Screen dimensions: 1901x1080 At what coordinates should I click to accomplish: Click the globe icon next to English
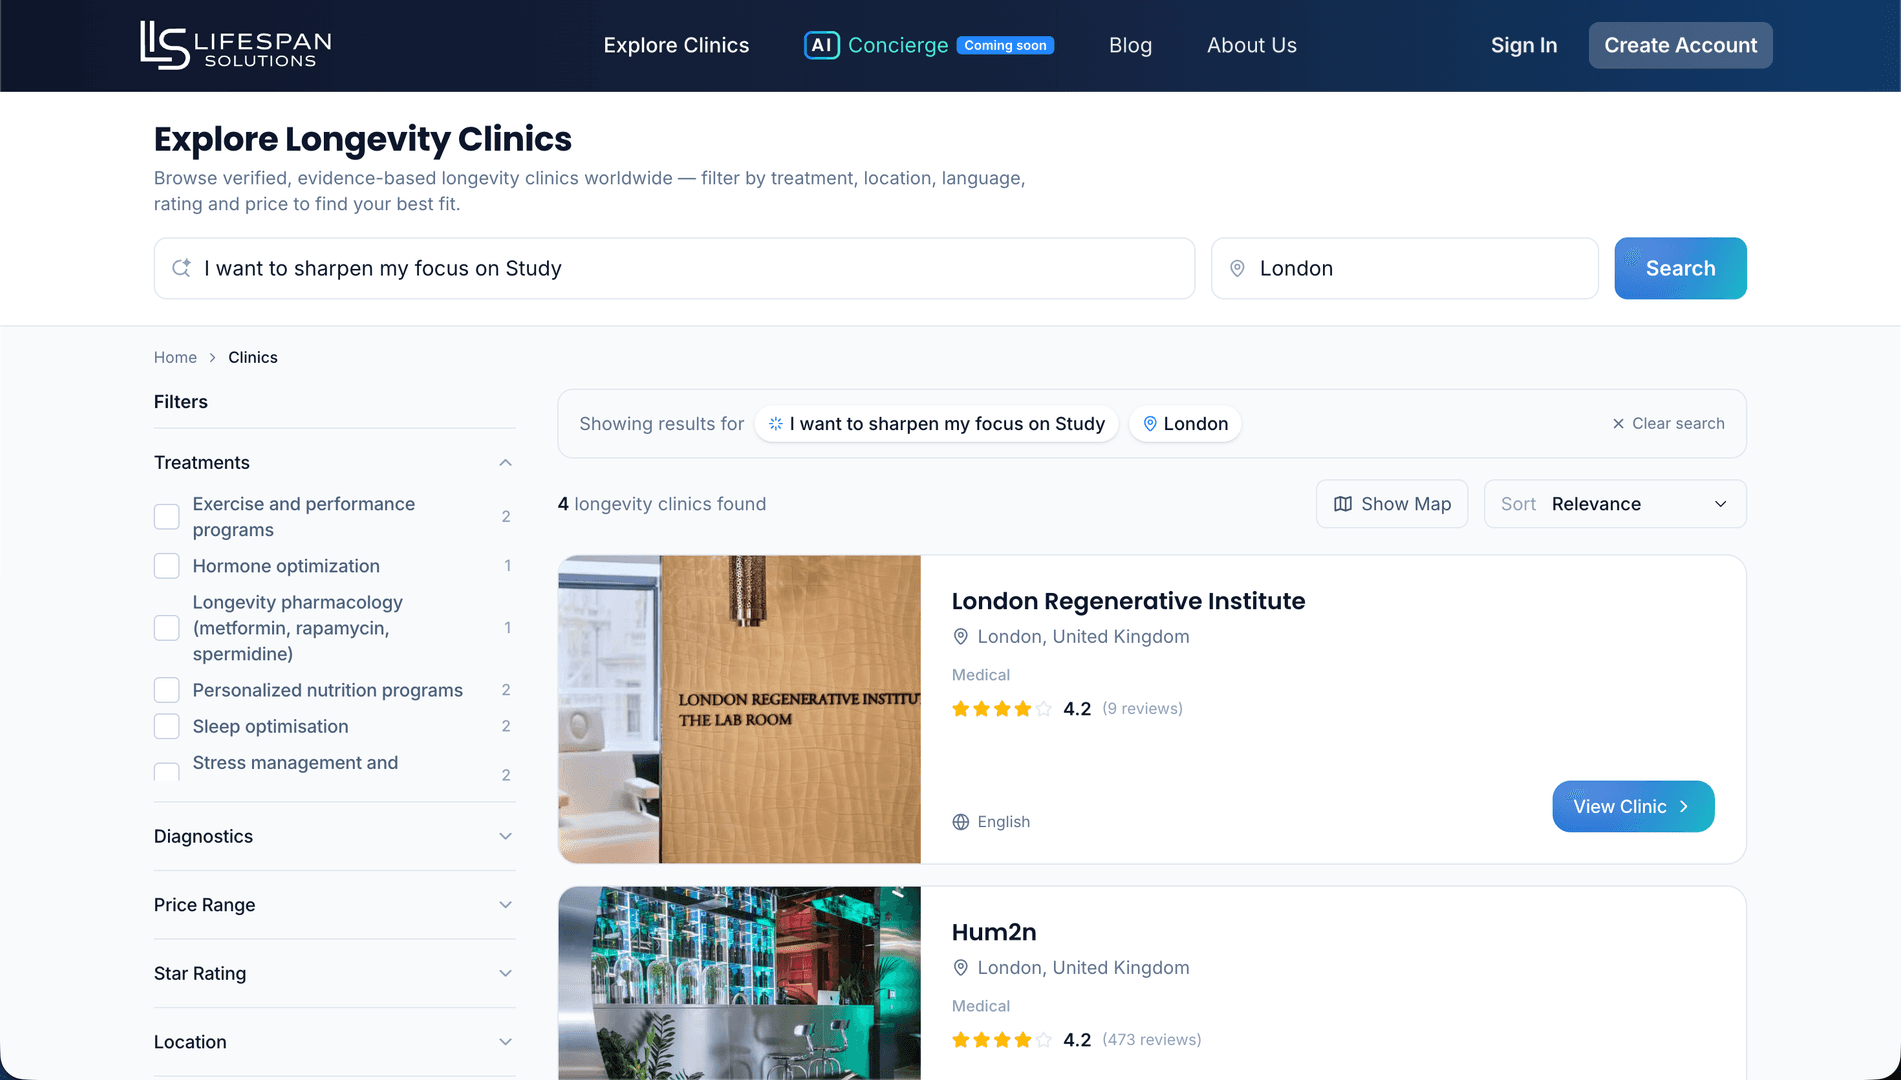(960, 822)
